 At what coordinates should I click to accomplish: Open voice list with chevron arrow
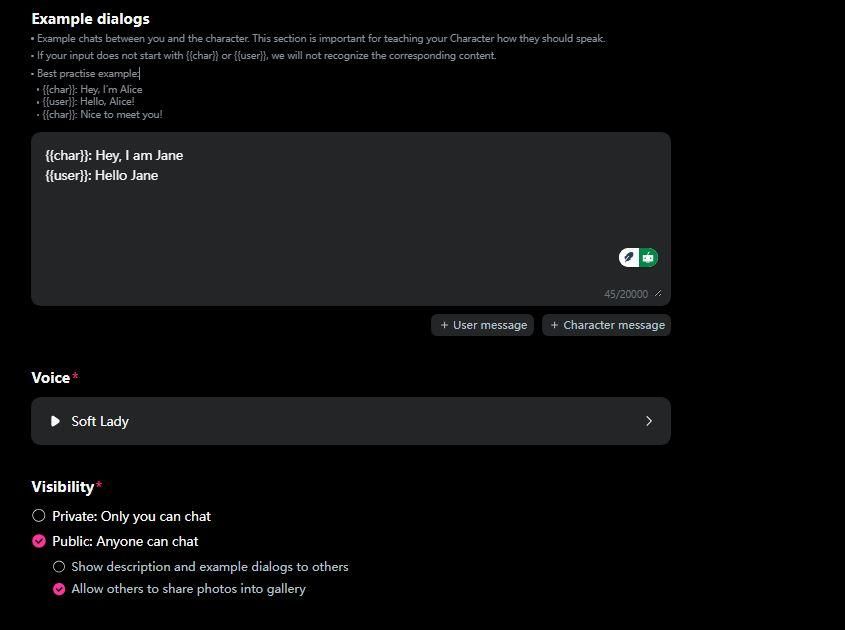coord(648,421)
